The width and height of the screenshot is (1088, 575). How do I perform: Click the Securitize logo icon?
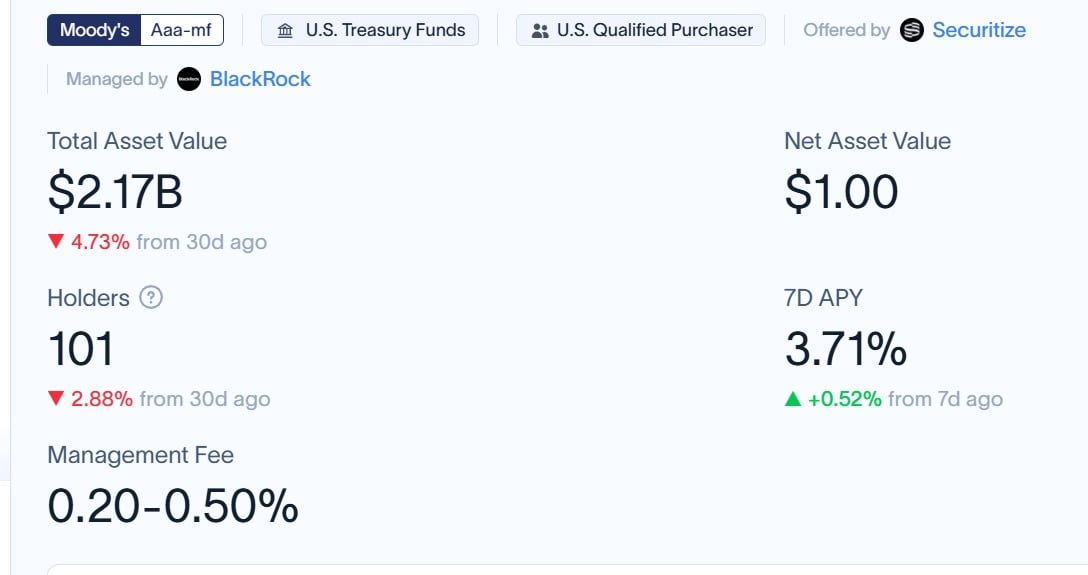coord(912,30)
